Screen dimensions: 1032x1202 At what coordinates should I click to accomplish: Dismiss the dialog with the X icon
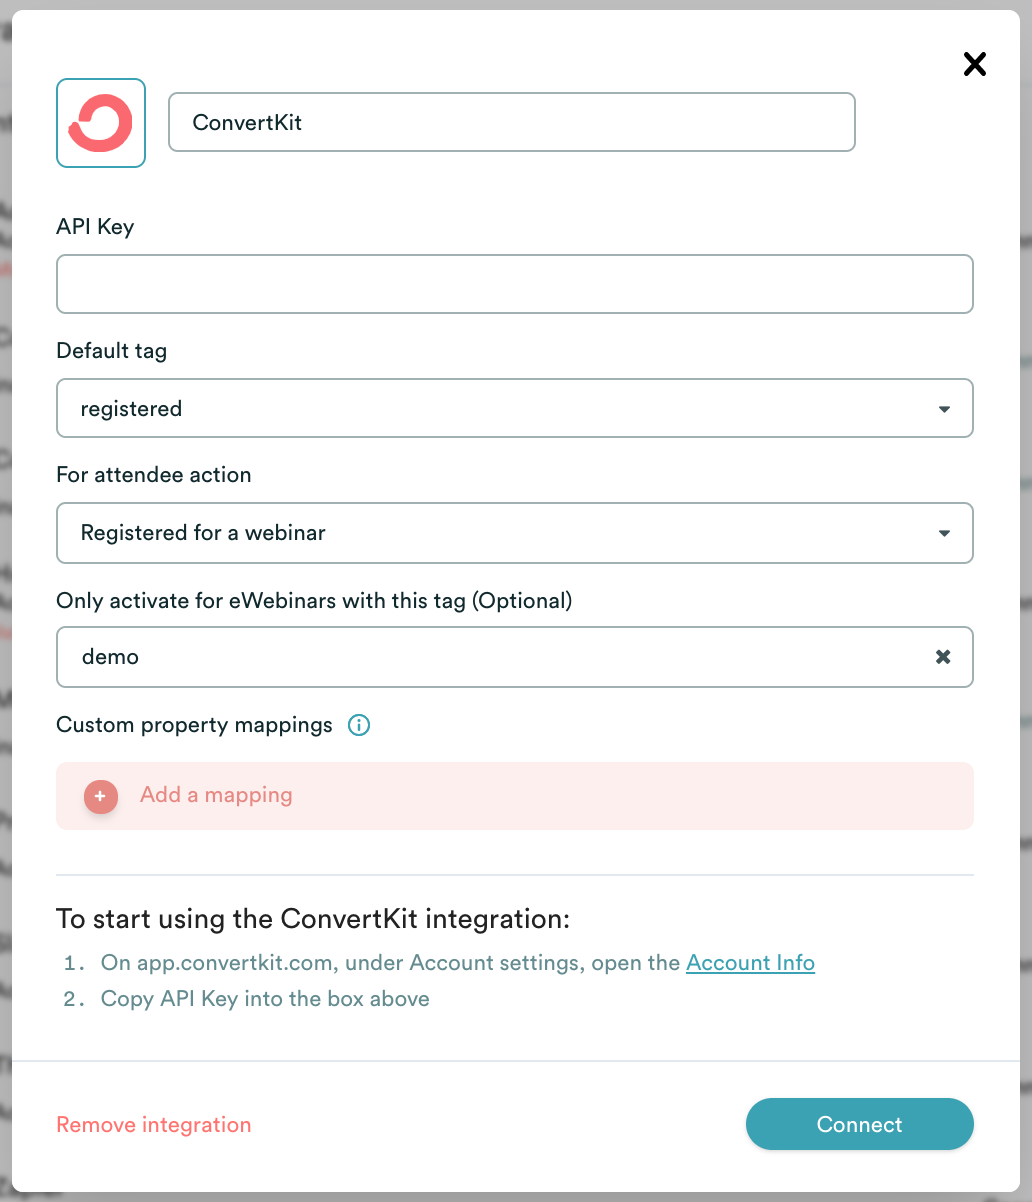(974, 63)
